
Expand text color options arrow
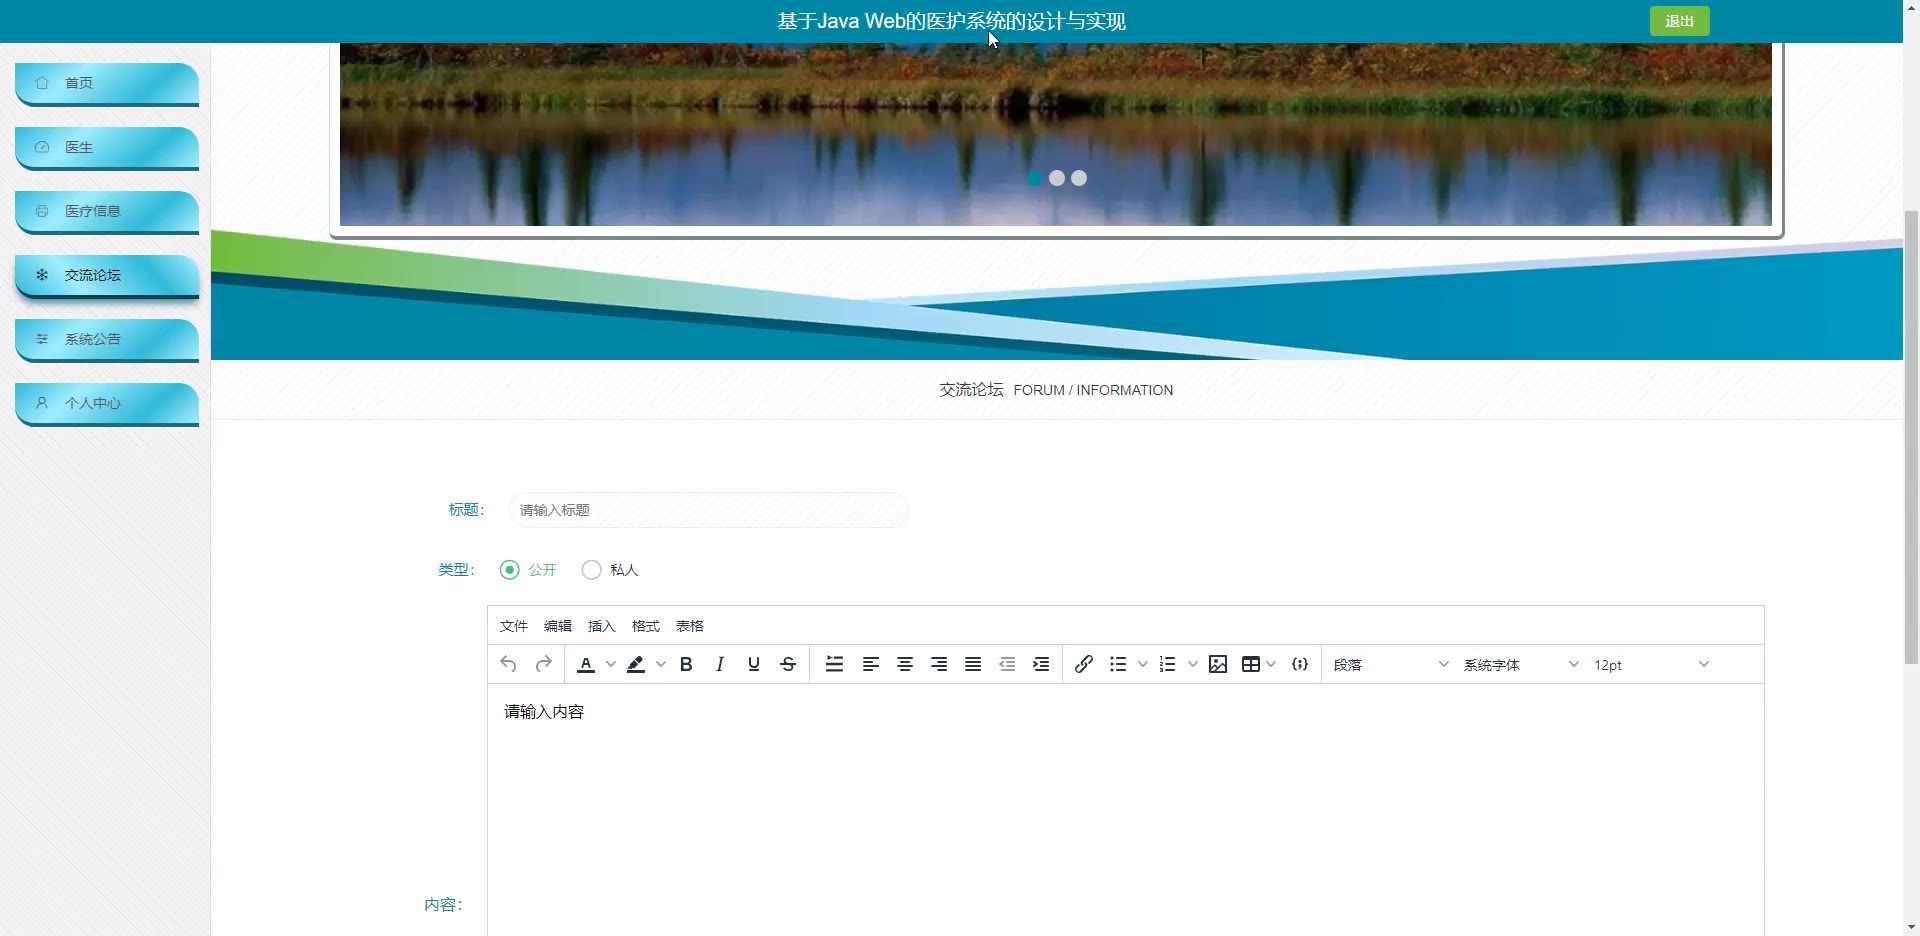[611, 664]
